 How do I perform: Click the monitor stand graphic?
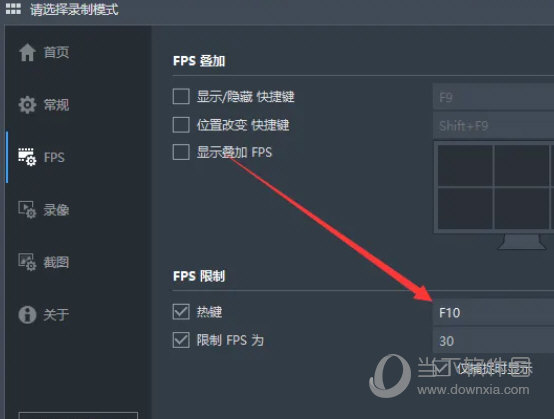pos(521,242)
